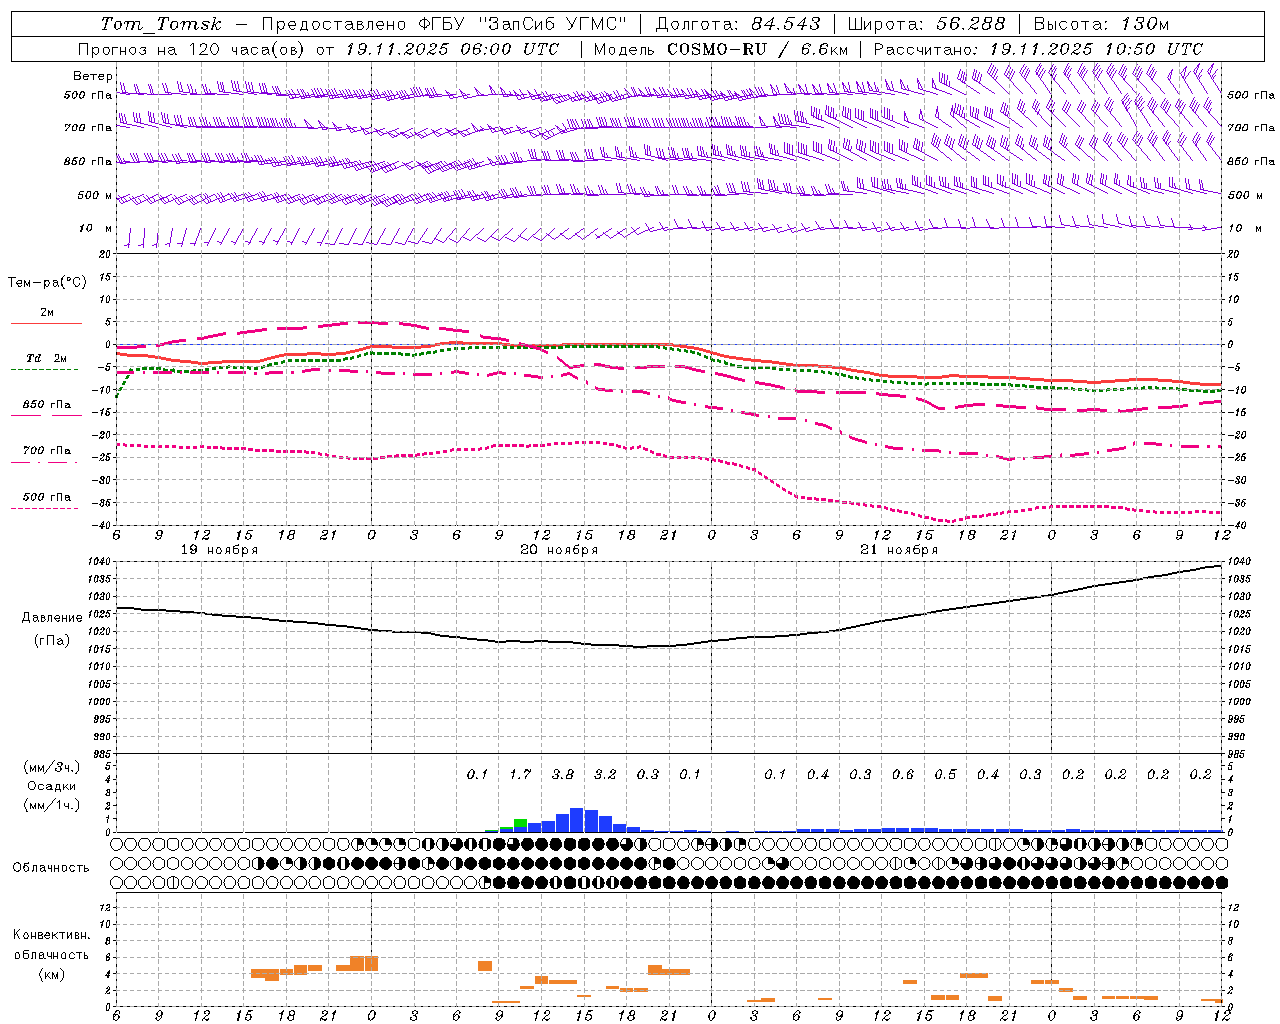Viewport: 1280px width, 1024px height.
Task: Click the '2м' temperature legend entry
Action: click(47, 313)
